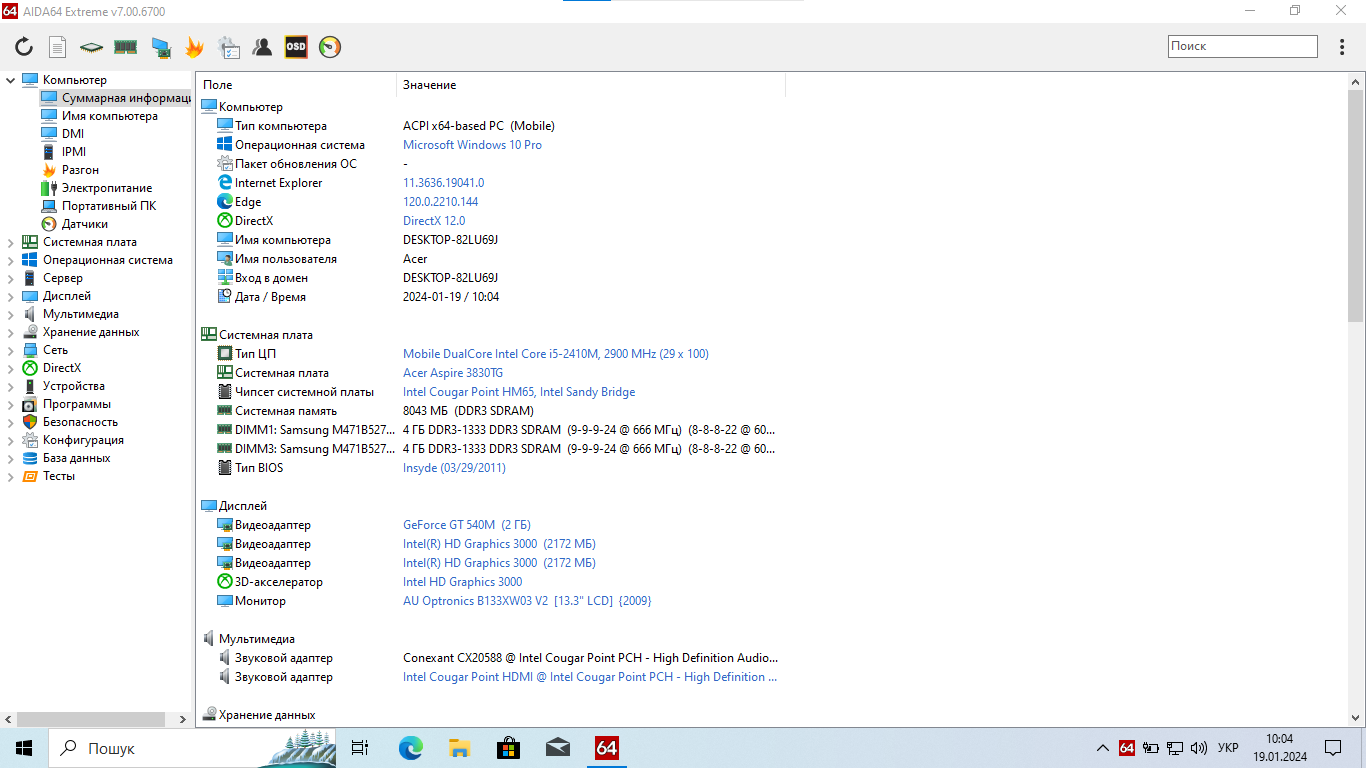
Task: Open the CPU chip toolbar icon
Action: [x=92, y=47]
